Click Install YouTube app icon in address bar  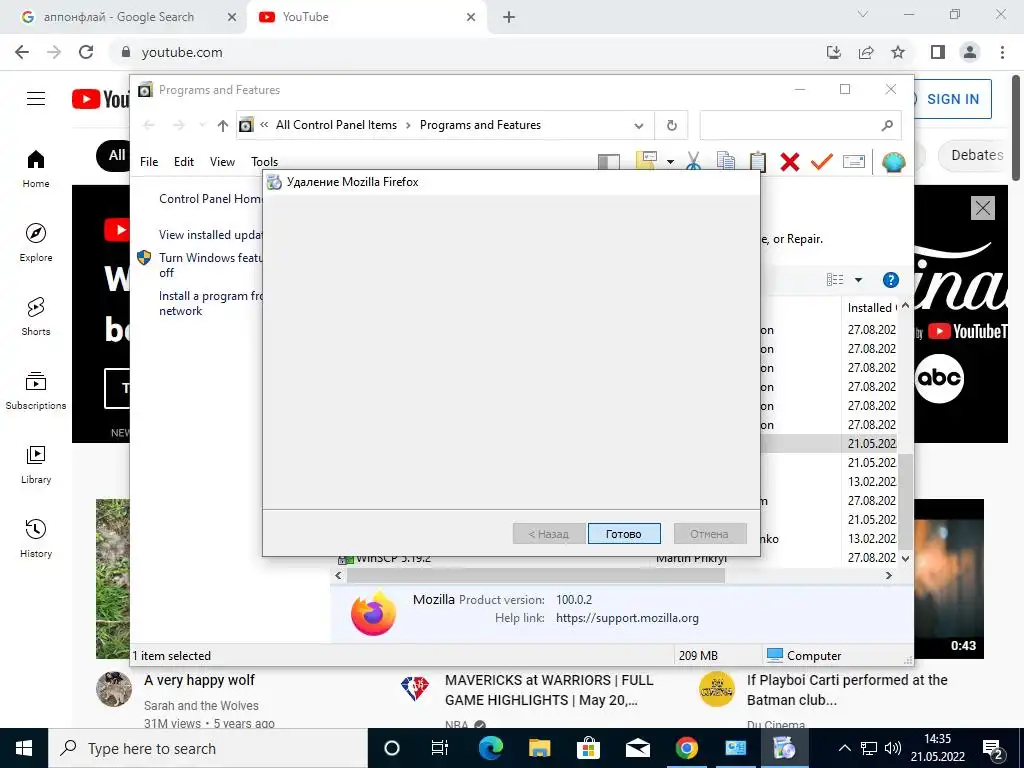coord(834,52)
